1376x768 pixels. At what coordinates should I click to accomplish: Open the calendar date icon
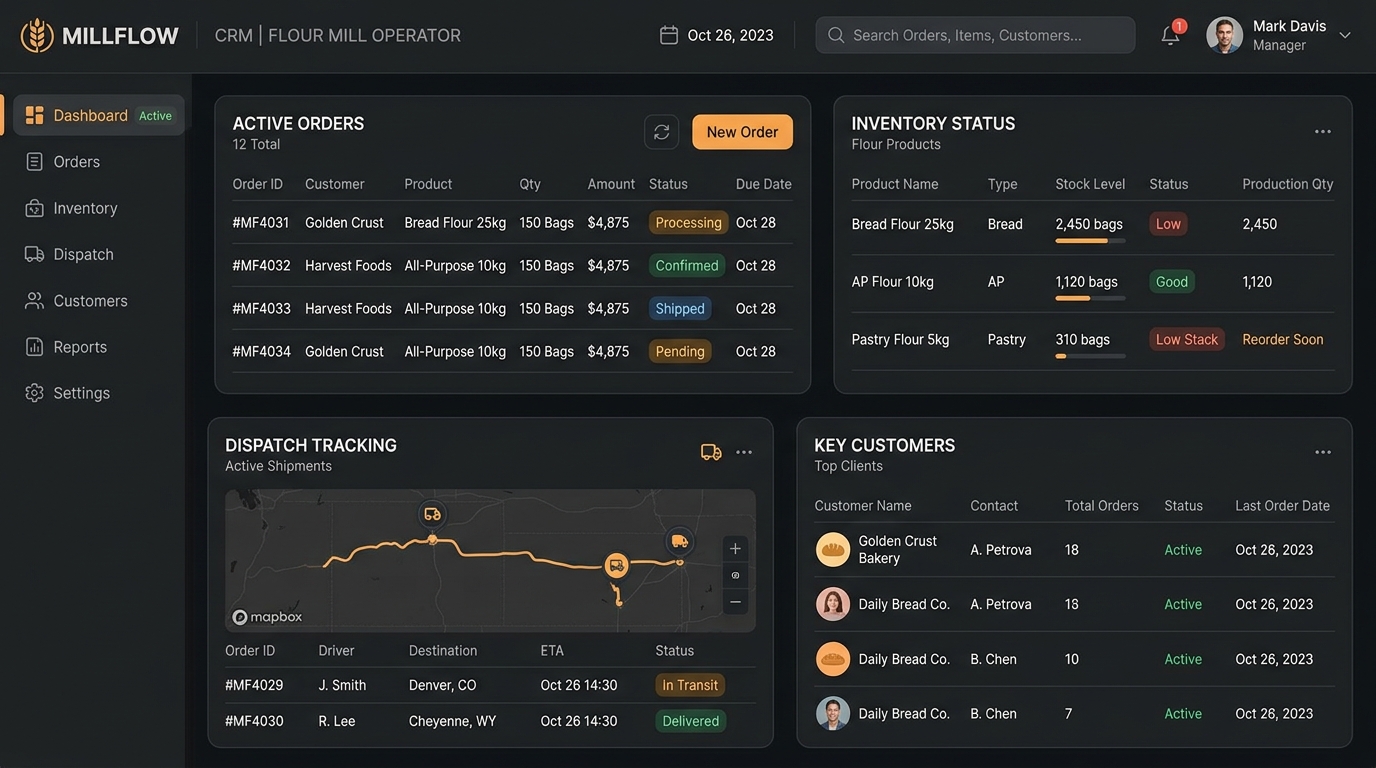[x=669, y=35]
